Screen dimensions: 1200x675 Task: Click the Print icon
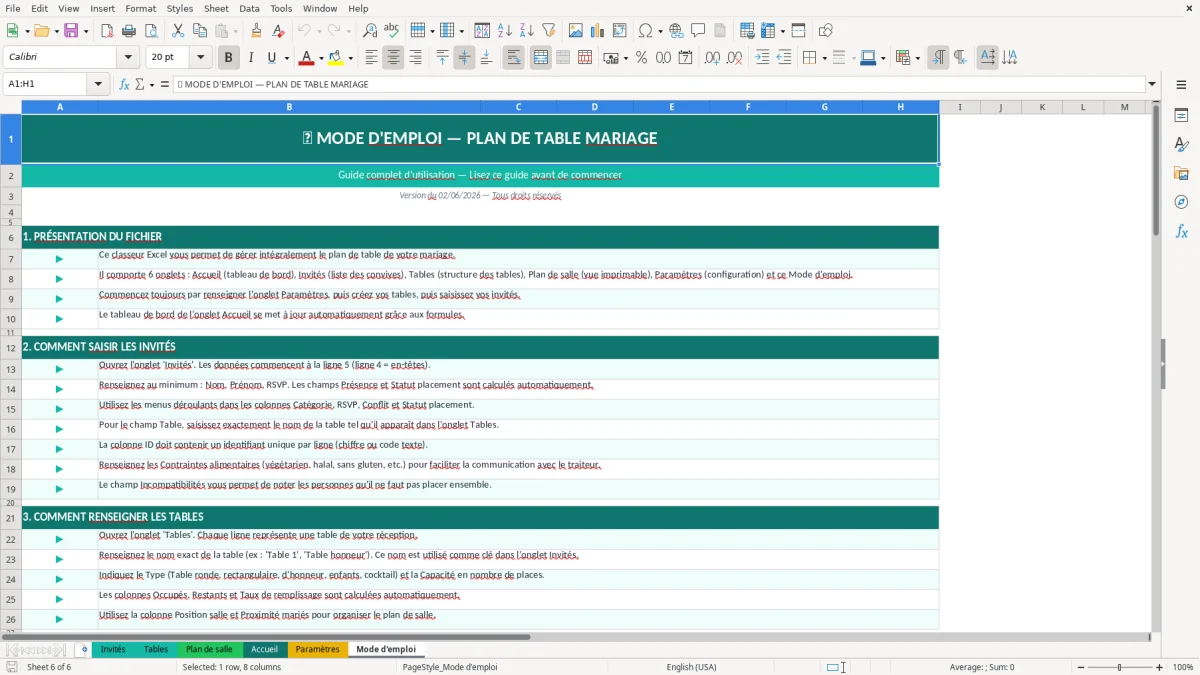[x=130, y=31]
